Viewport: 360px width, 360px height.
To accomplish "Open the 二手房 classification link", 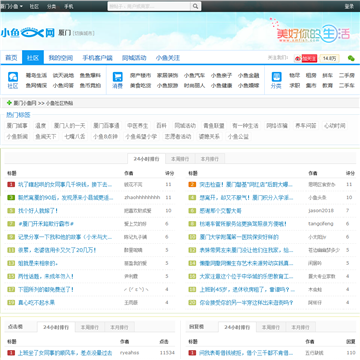I will [x=347, y=75].
